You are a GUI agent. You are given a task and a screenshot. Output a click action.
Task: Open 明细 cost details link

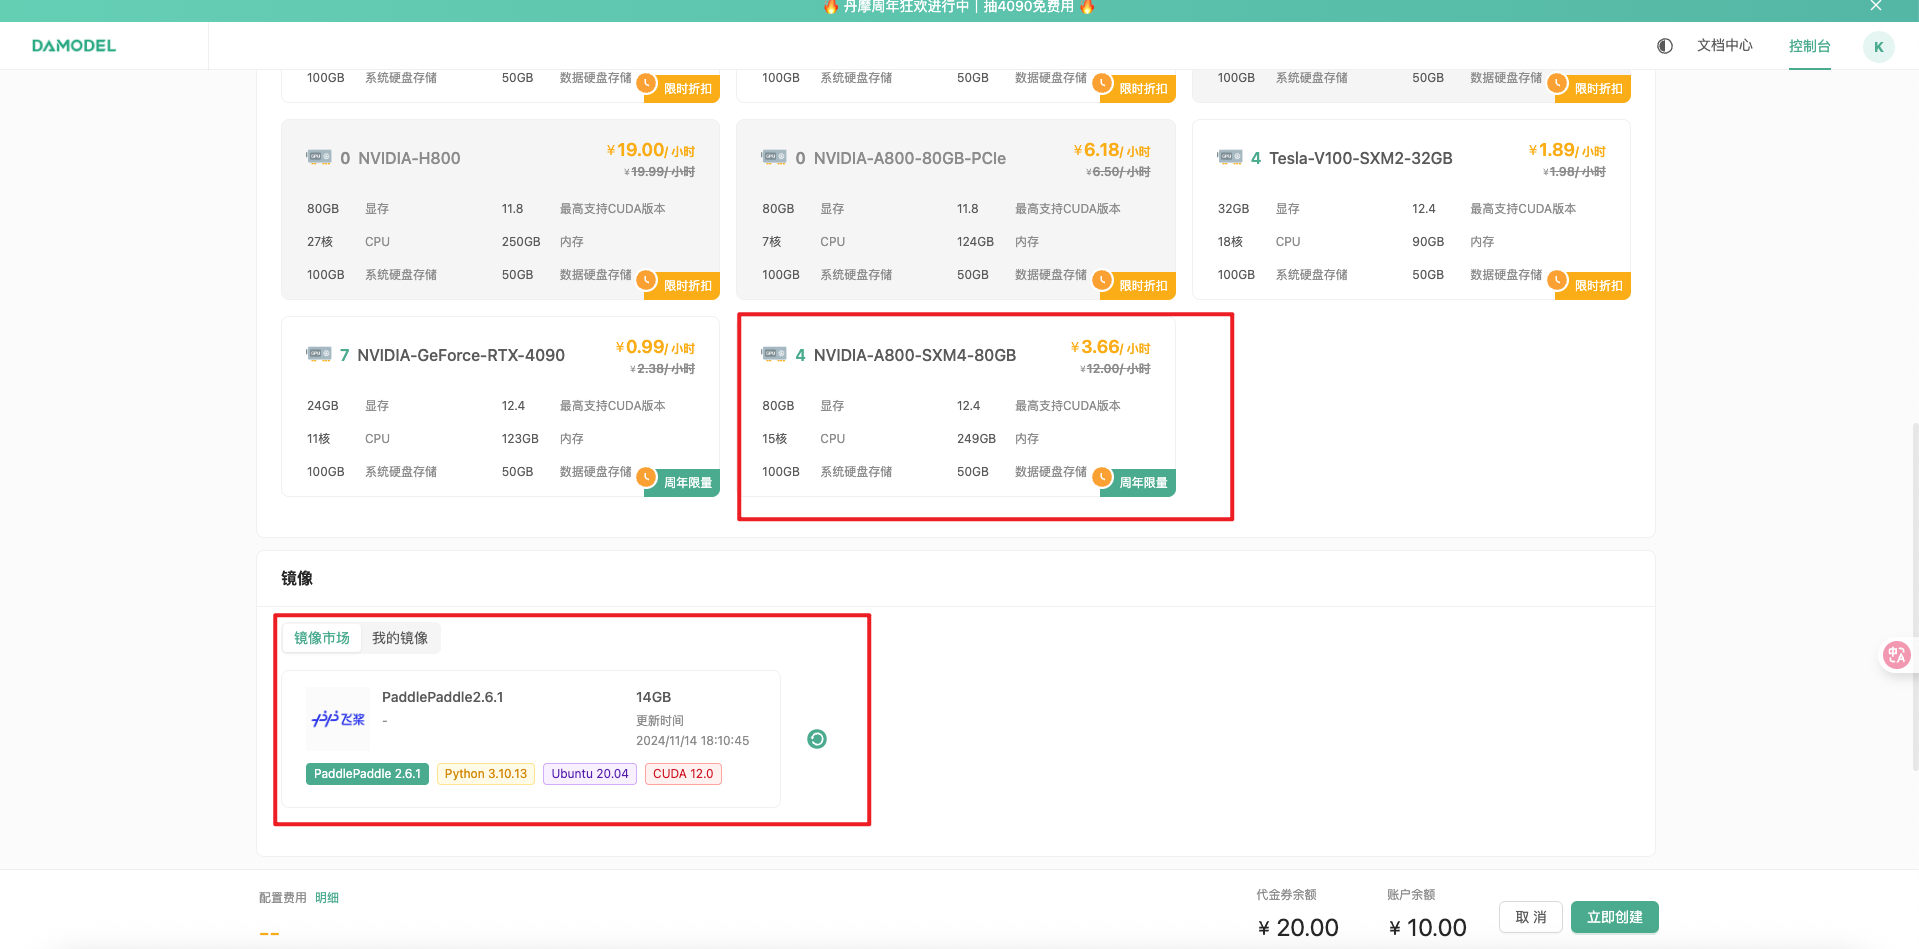tap(327, 898)
